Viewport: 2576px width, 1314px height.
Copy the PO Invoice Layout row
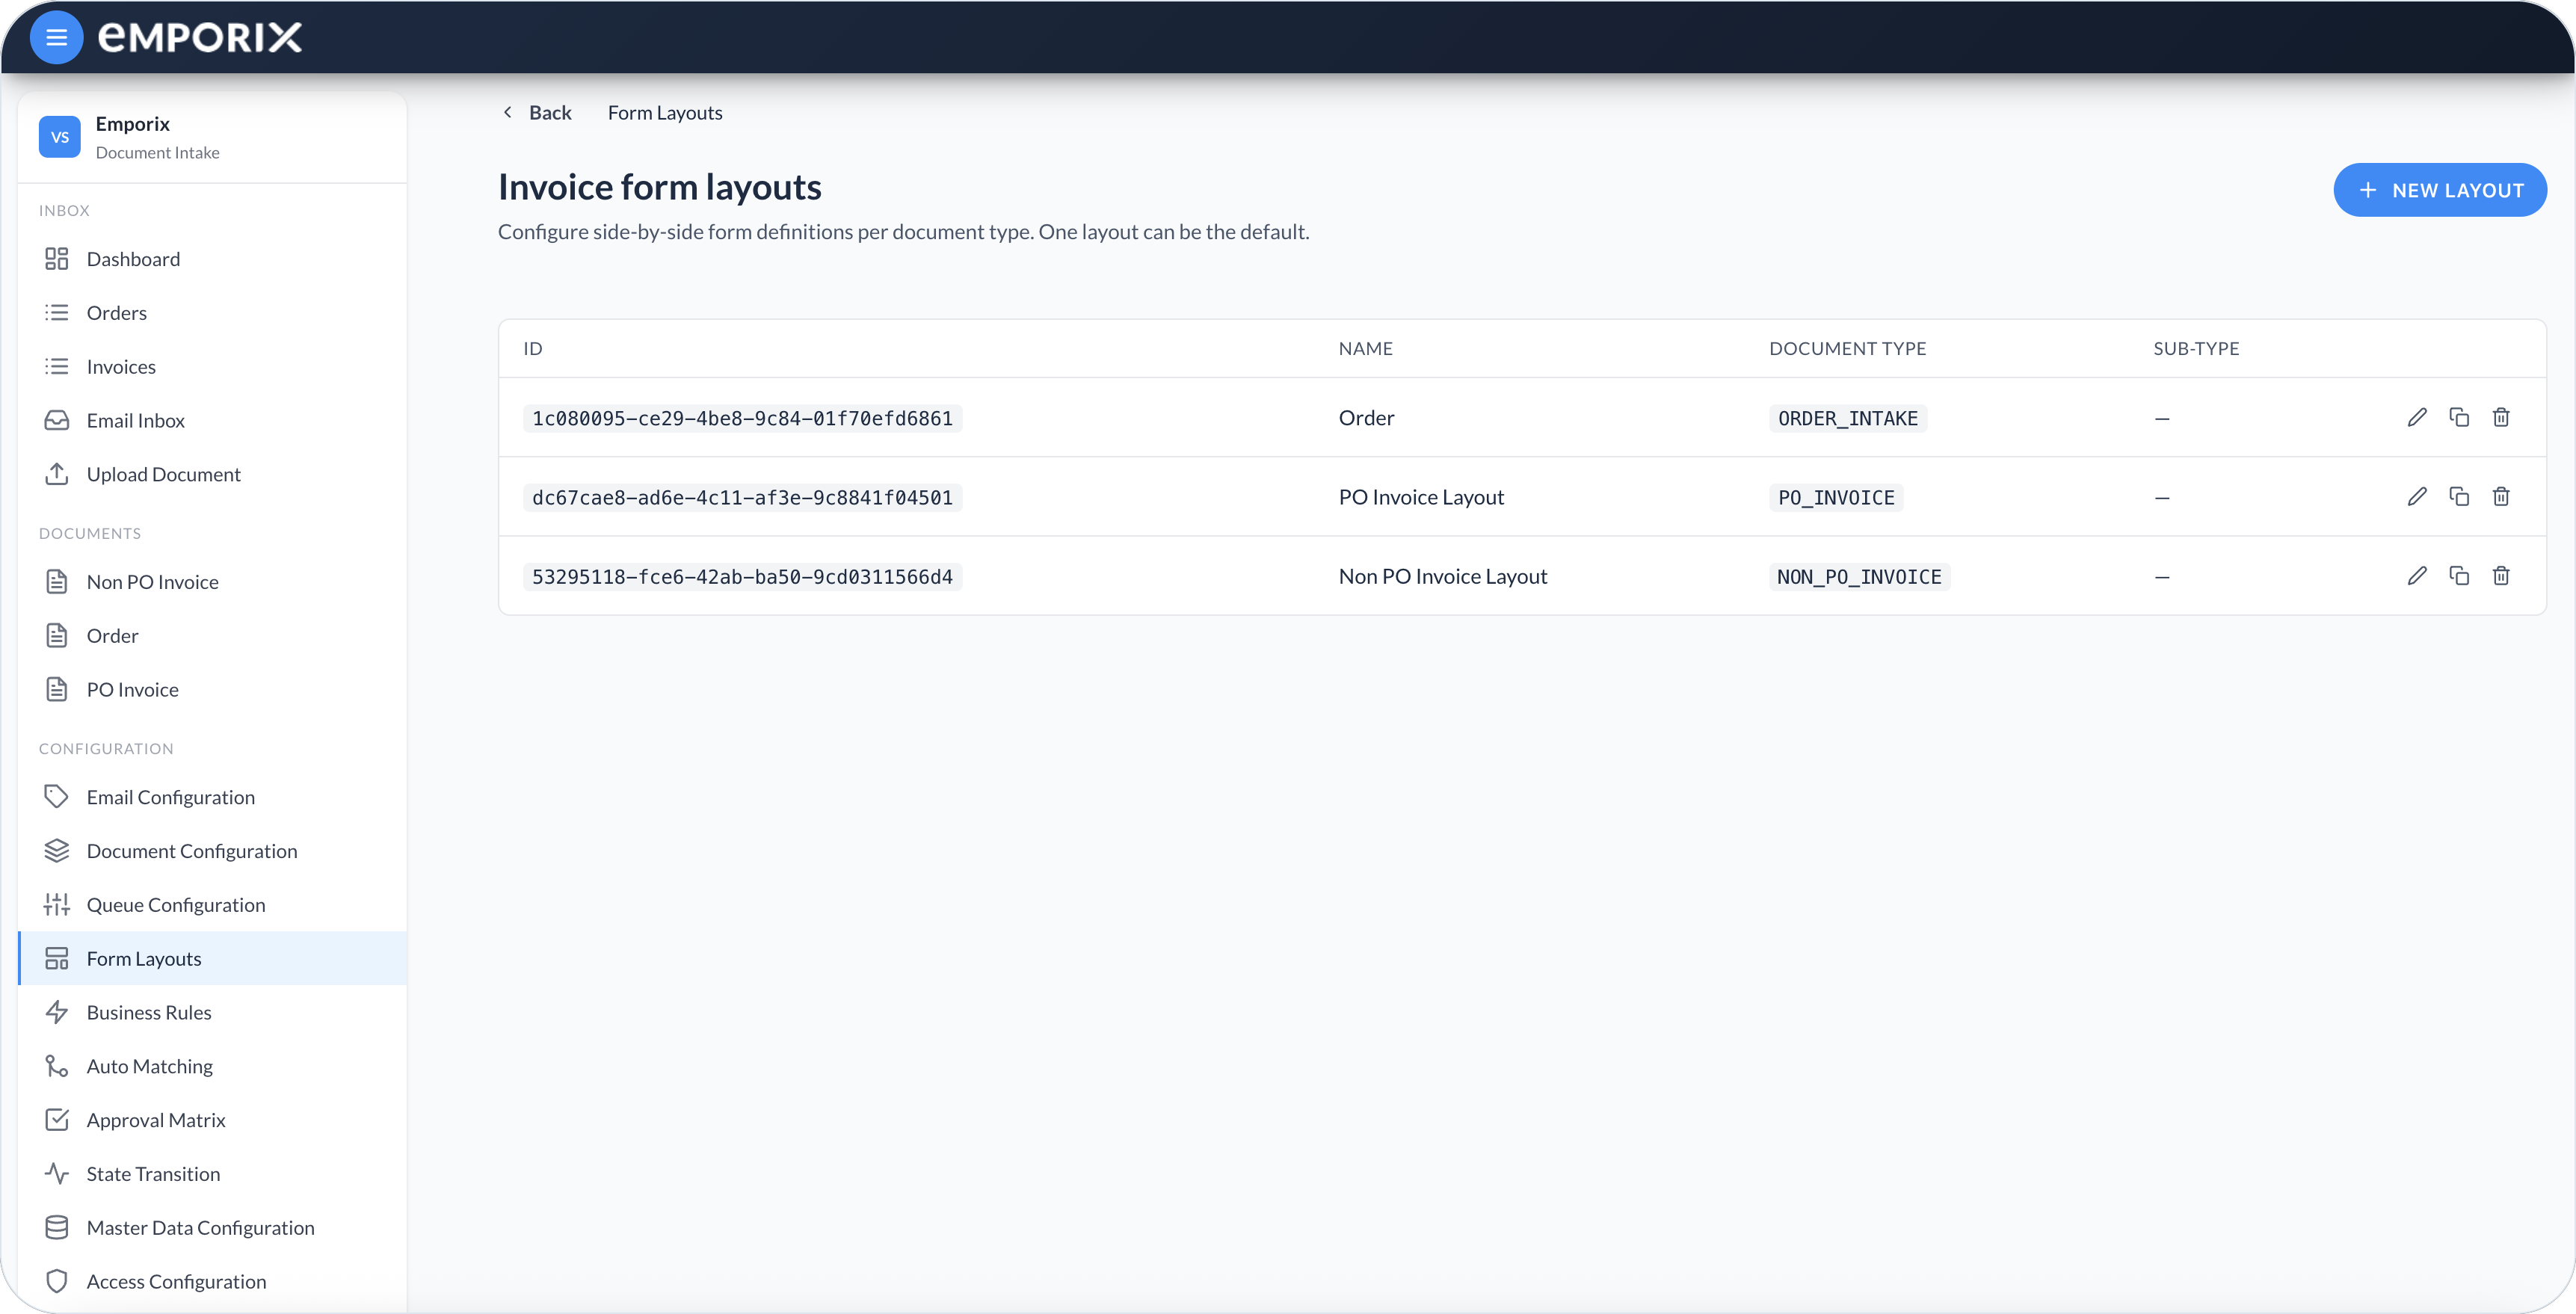coord(2459,496)
